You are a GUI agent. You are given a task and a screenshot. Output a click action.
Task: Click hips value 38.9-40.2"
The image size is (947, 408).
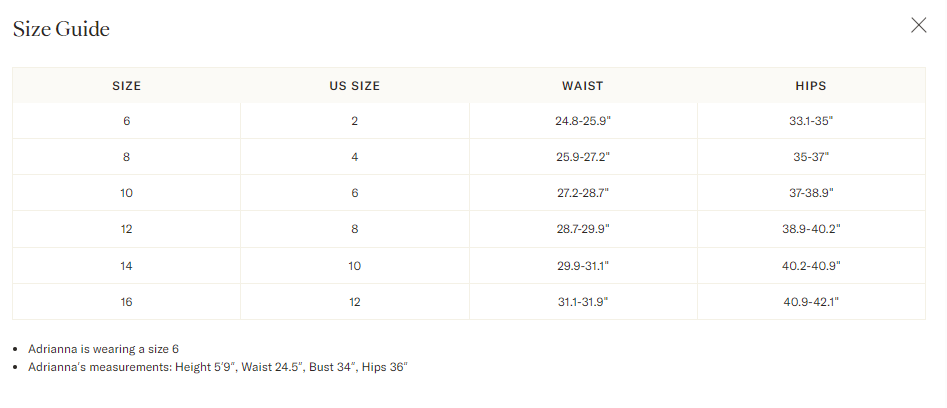click(x=811, y=229)
